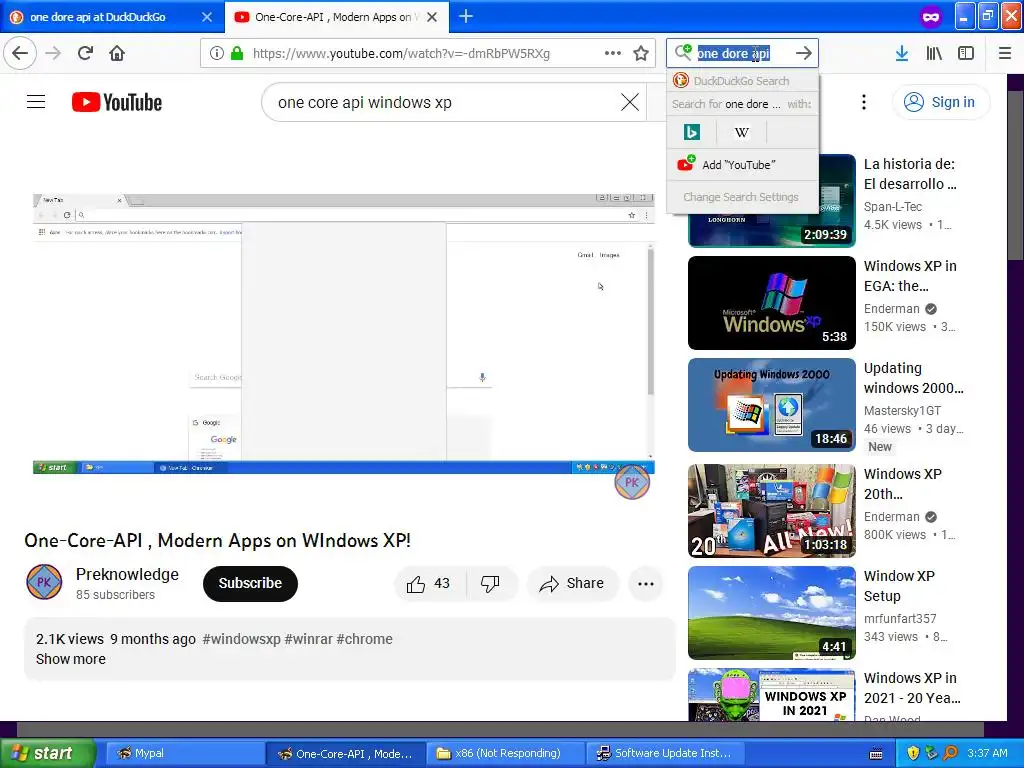Go to YouTube home via logo
1024x768 pixels.
click(117, 102)
